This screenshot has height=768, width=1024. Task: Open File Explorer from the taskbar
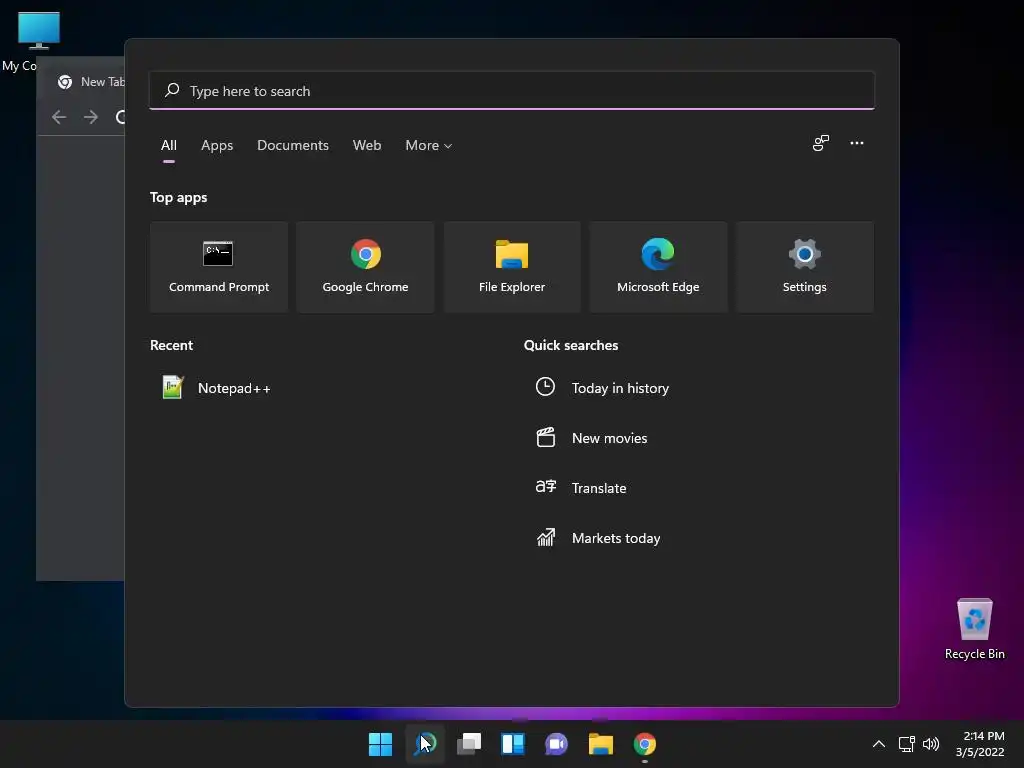[601, 744]
